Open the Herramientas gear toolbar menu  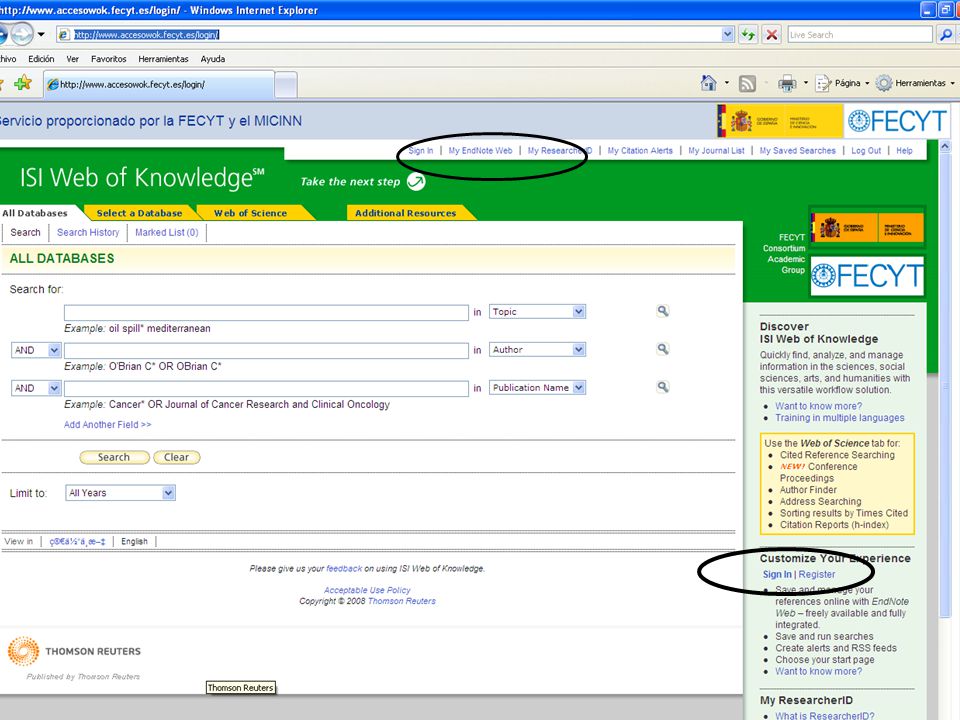(x=914, y=83)
